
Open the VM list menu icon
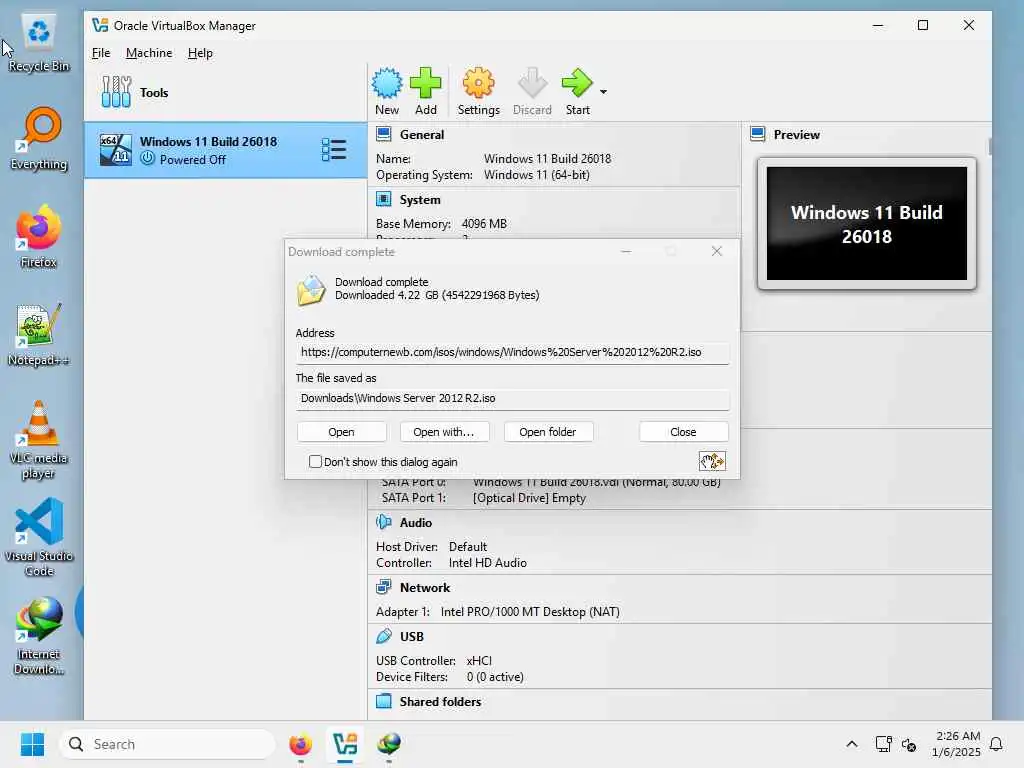pos(334,150)
